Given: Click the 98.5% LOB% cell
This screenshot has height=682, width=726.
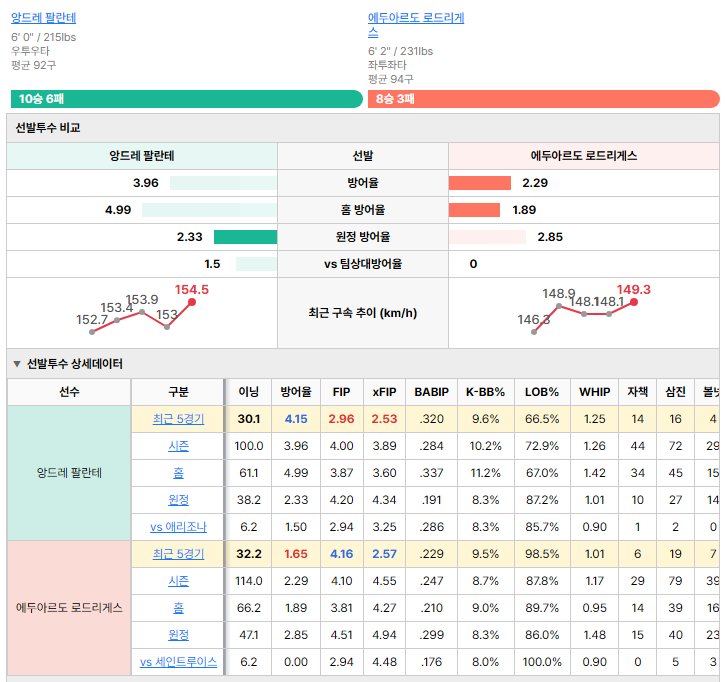Looking at the screenshot, I should point(542,554).
